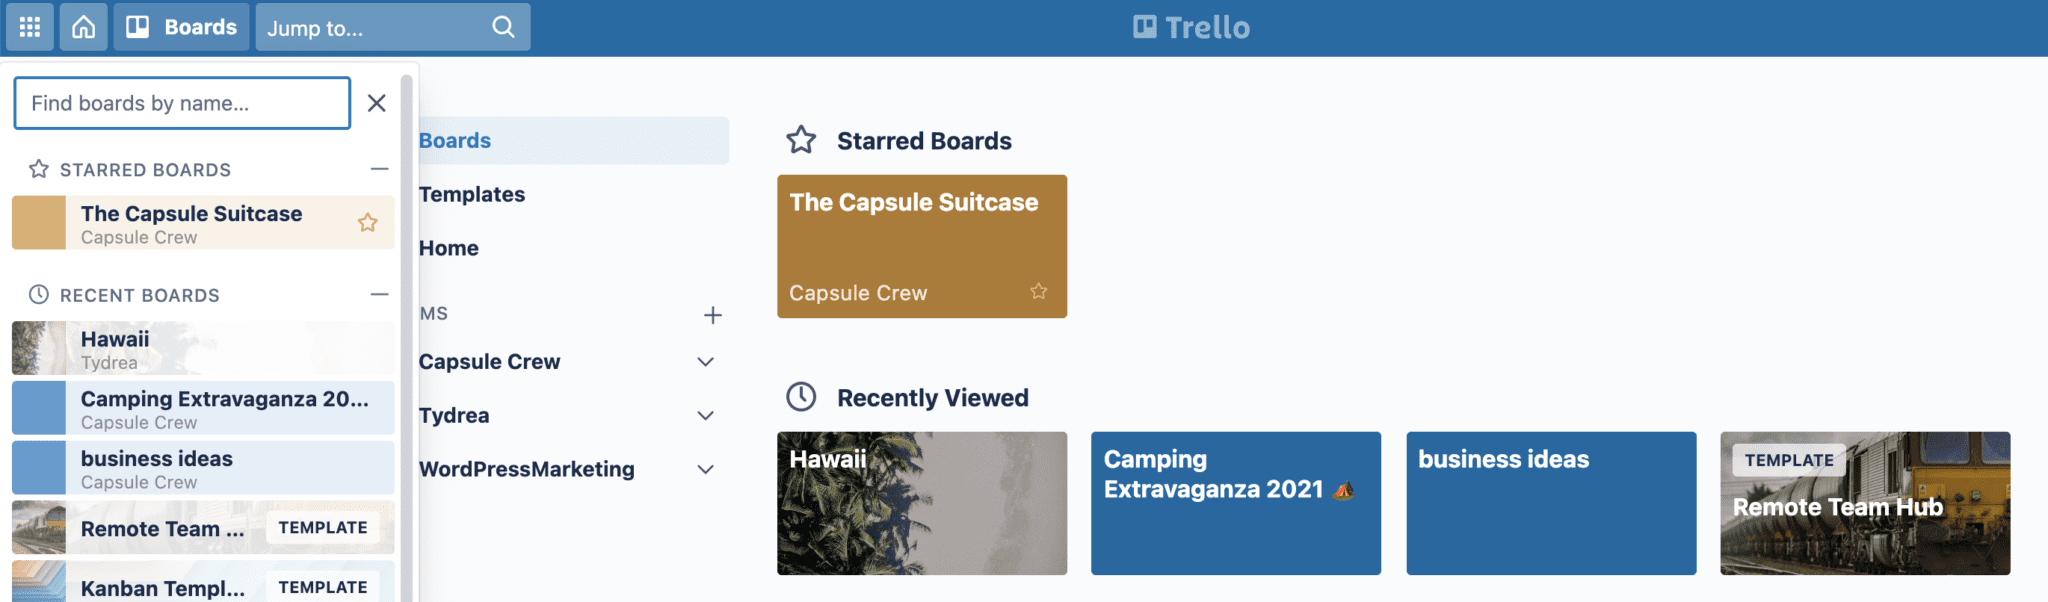The image size is (2048, 602).
Task: Select Home in the sidebar
Action: click(448, 247)
